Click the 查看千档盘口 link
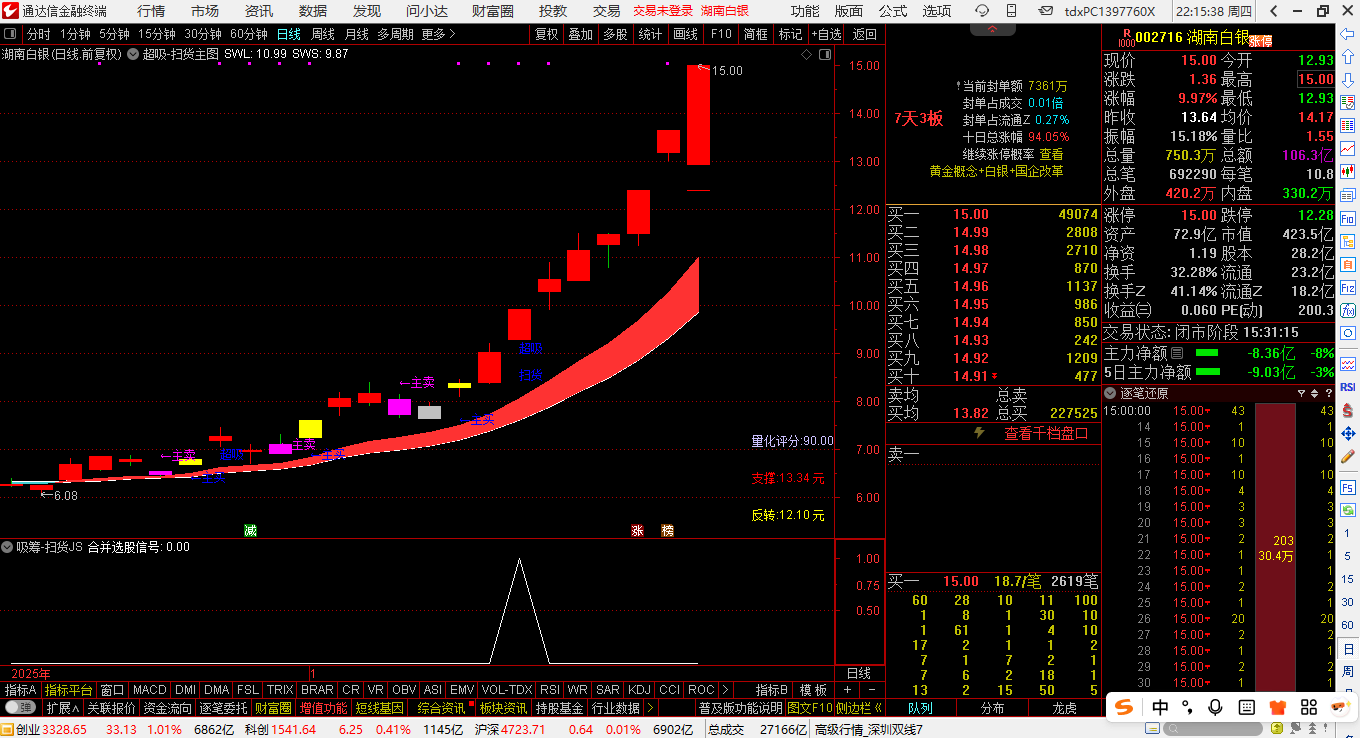The image size is (1360, 738). pos(1046,433)
